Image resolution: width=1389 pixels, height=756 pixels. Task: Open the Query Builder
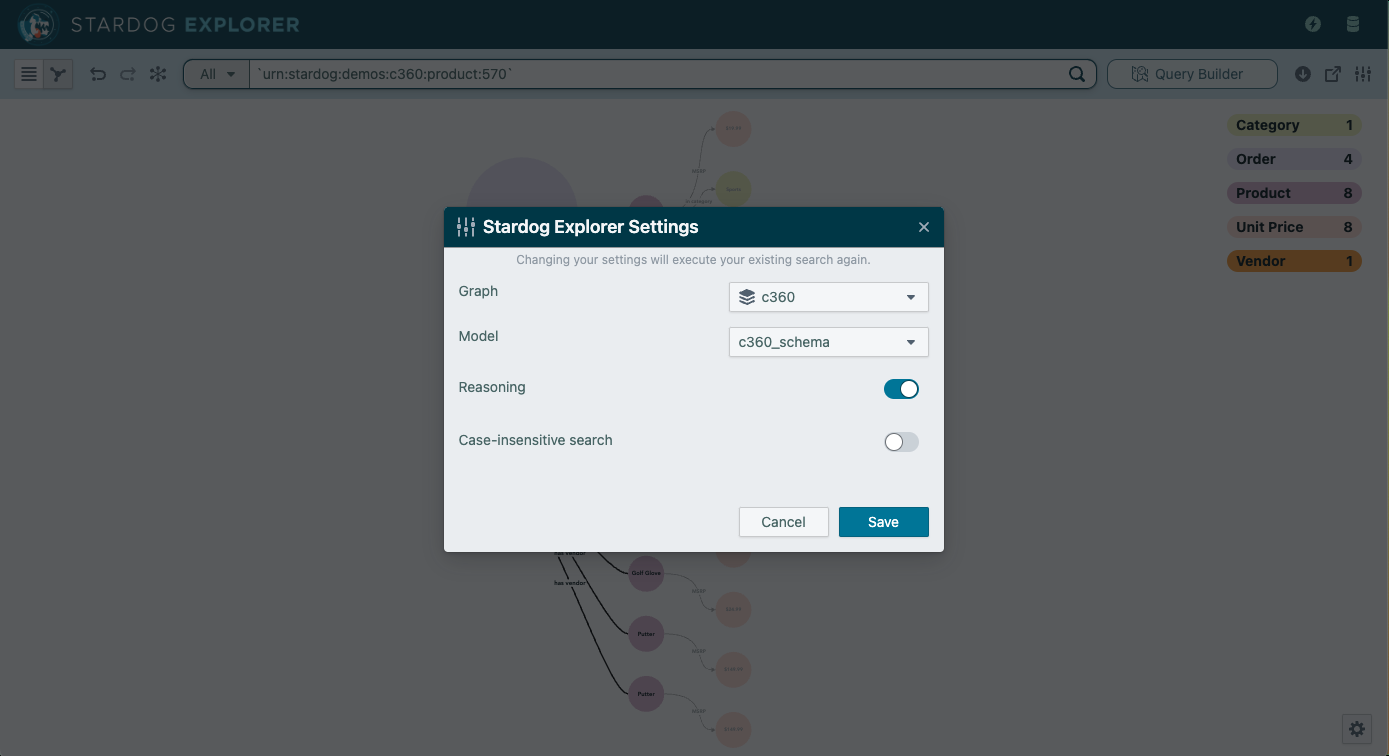pos(1192,73)
